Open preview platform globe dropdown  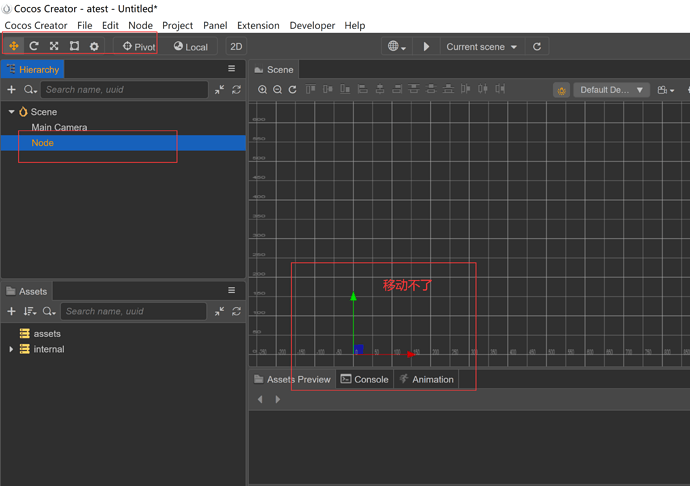click(x=396, y=46)
